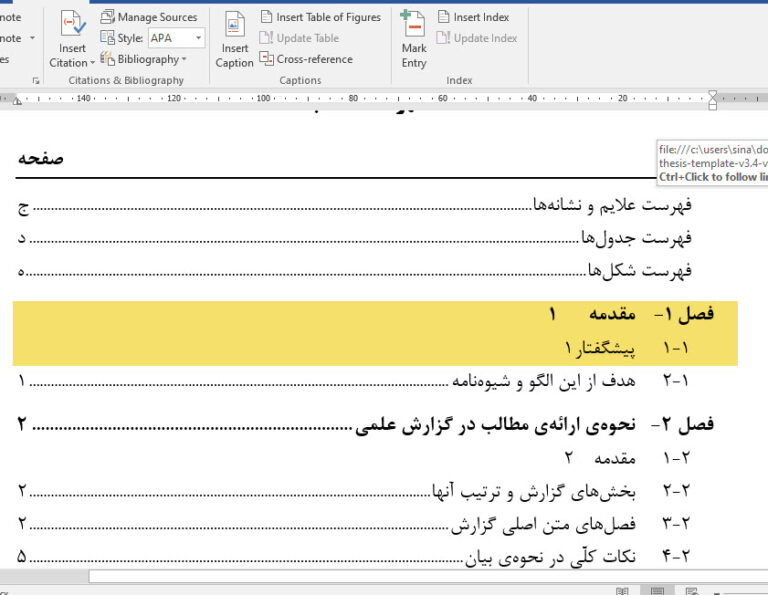Viewport: 768px width, 595px height.
Task: Switch to Print Layout view
Action: click(657, 591)
